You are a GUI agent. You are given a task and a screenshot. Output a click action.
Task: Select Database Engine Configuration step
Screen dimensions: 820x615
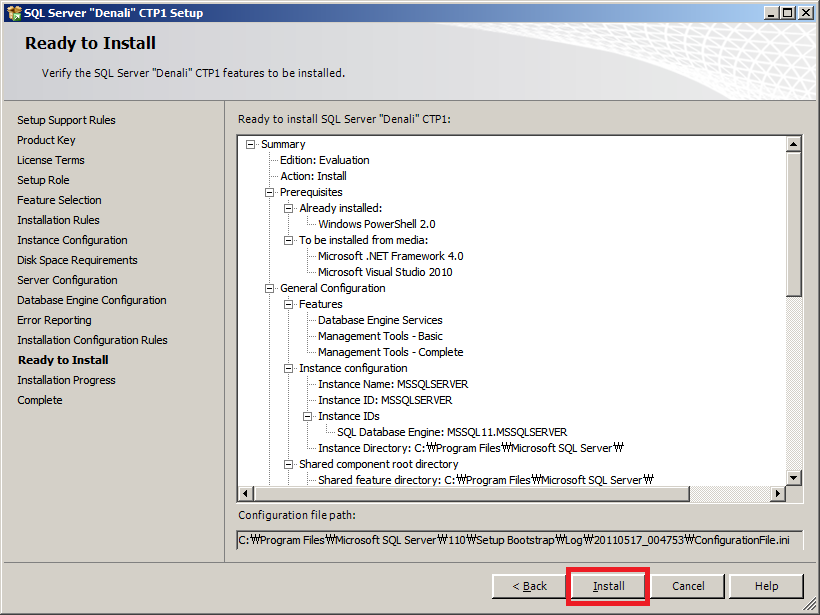(x=92, y=300)
